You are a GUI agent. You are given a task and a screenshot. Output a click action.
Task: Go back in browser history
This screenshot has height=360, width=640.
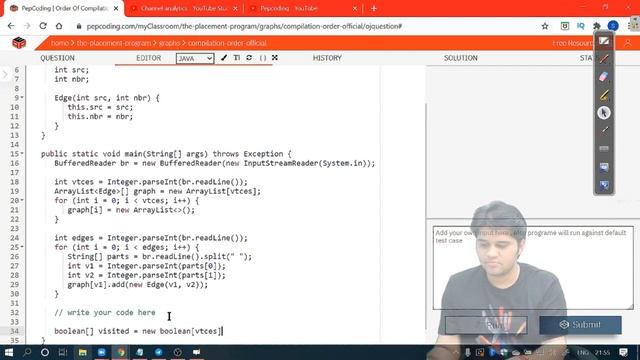pyautogui.click(x=11, y=26)
